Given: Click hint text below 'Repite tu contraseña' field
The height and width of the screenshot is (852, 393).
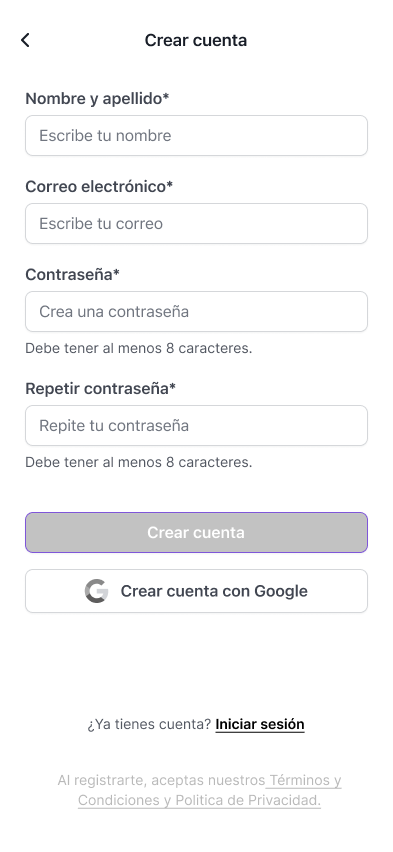Looking at the screenshot, I should pos(139,462).
